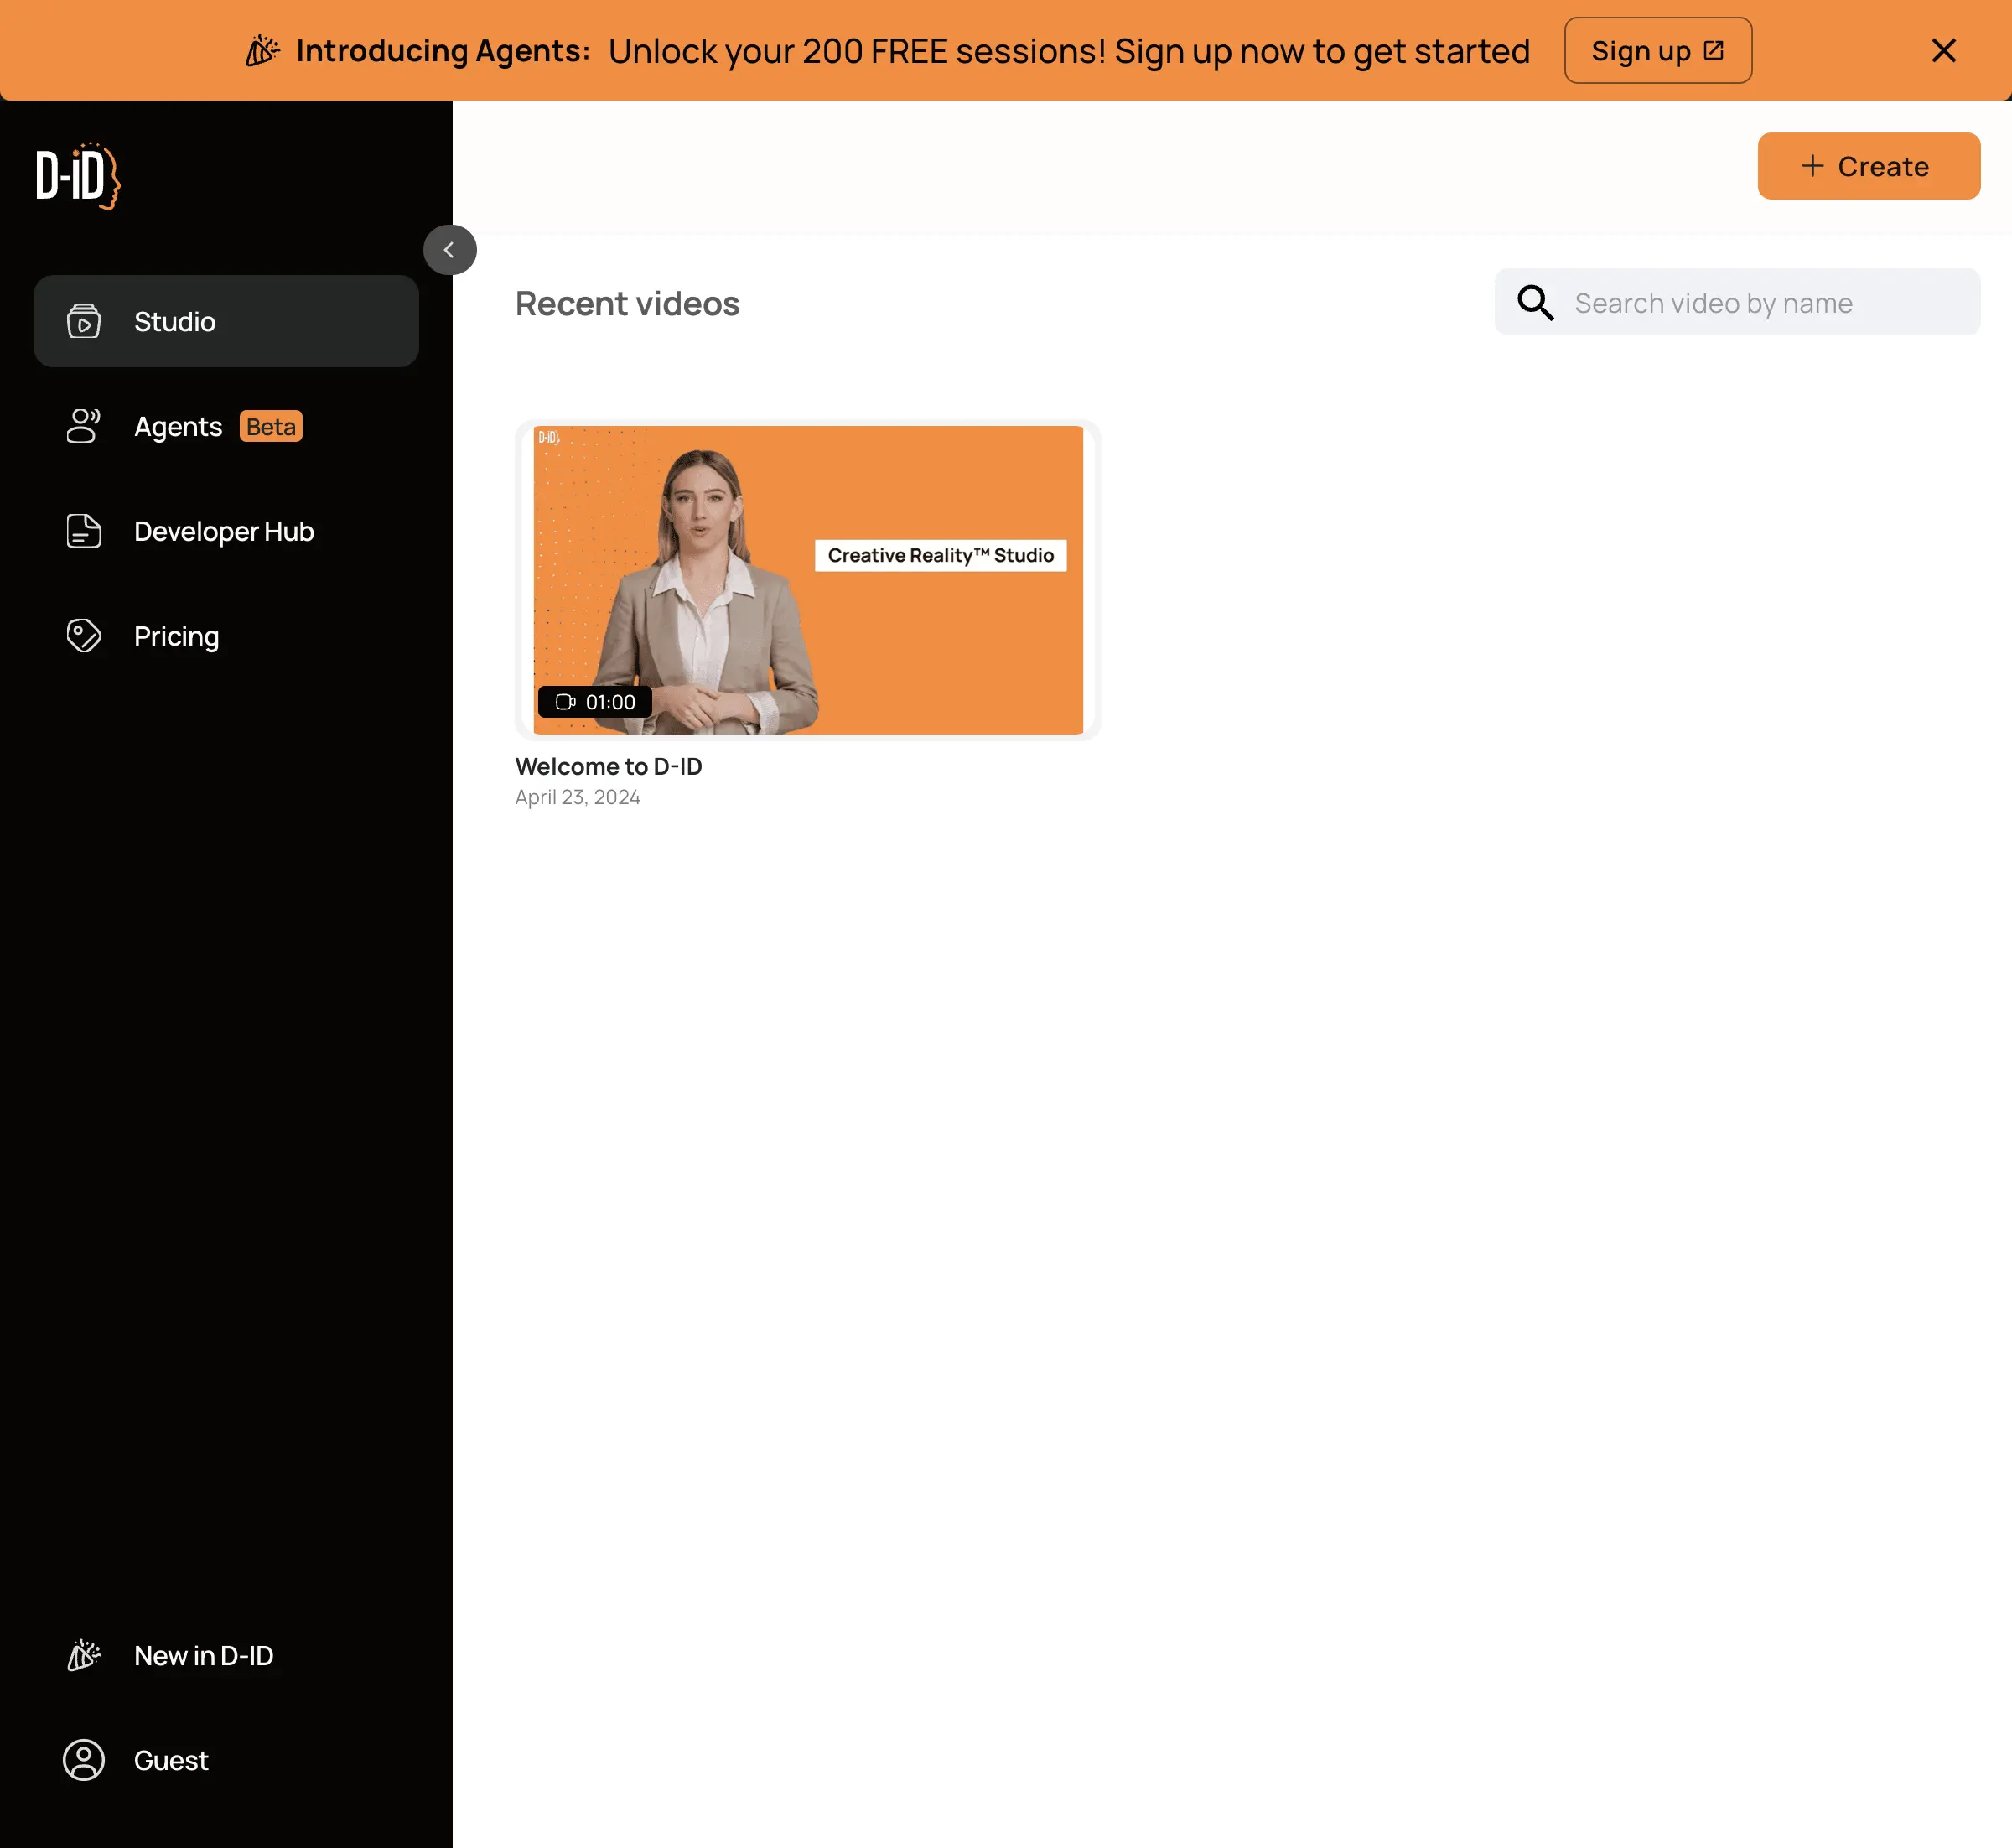The image size is (2012, 1848).
Task: Go to Developer Hub section
Action: [224, 531]
